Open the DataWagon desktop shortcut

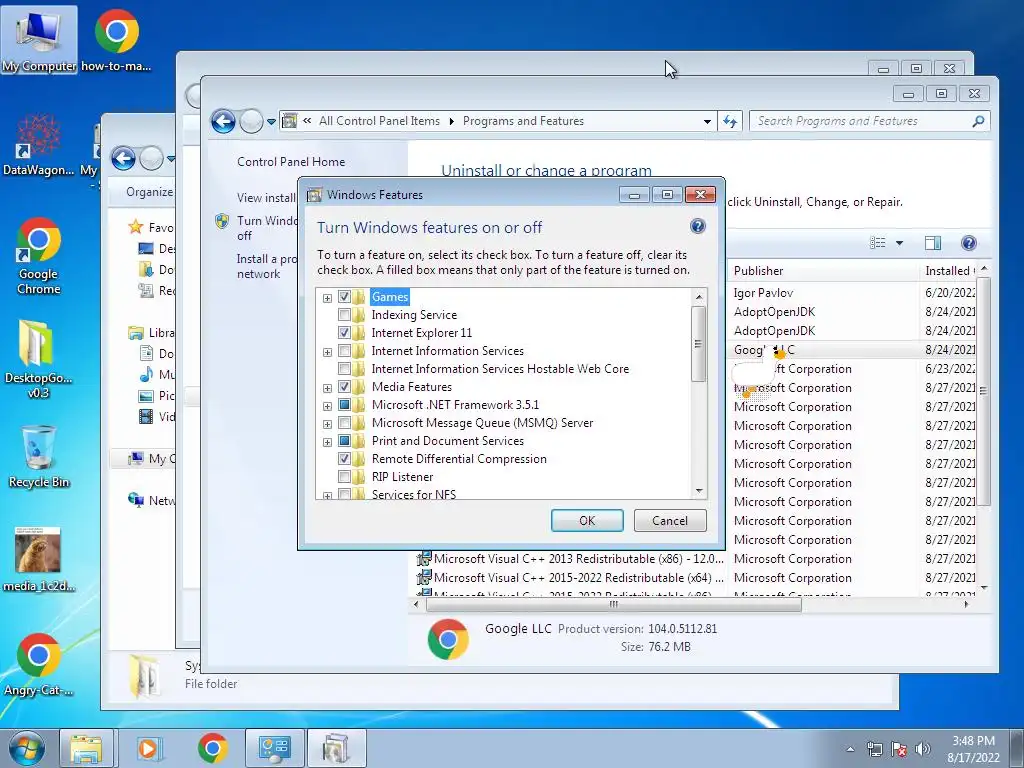point(38,145)
